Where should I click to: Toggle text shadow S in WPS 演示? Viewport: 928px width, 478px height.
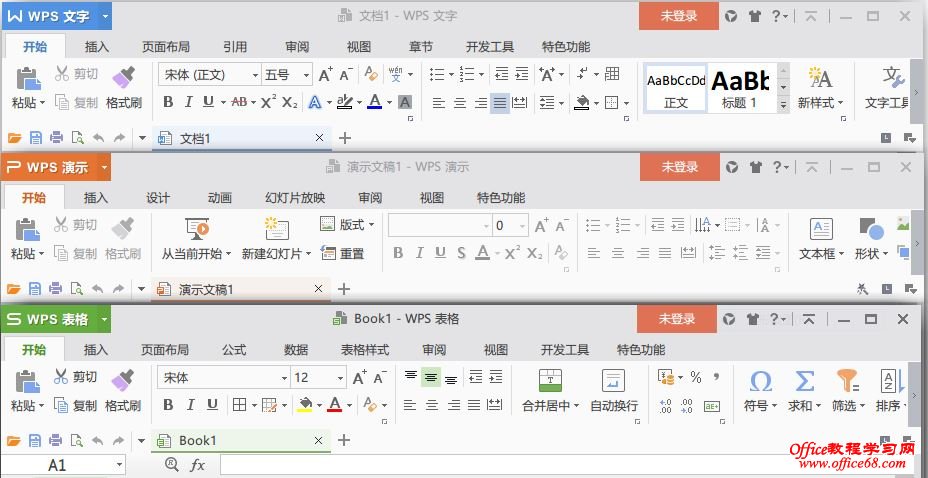tap(461, 253)
